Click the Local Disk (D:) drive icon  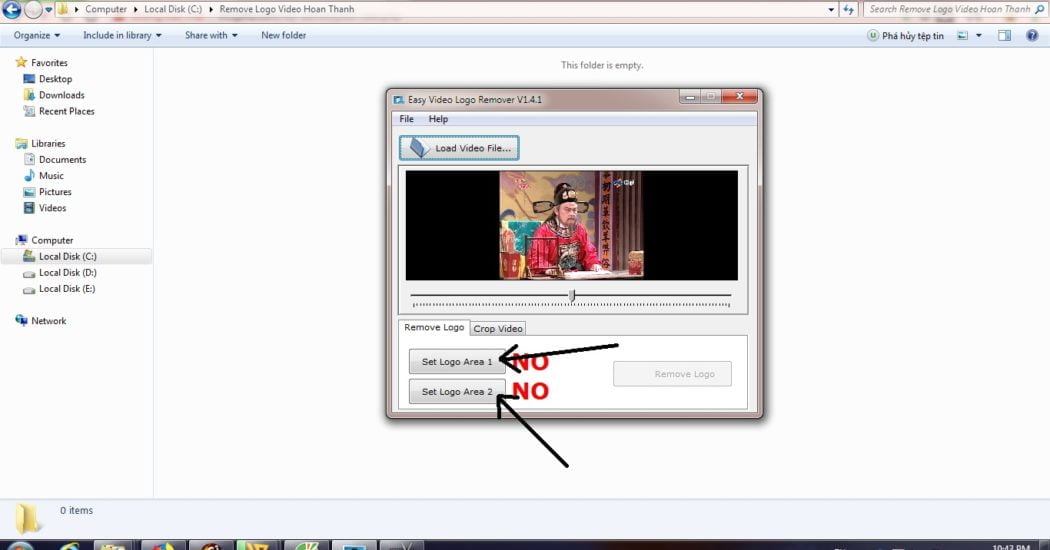tap(29, 273)
